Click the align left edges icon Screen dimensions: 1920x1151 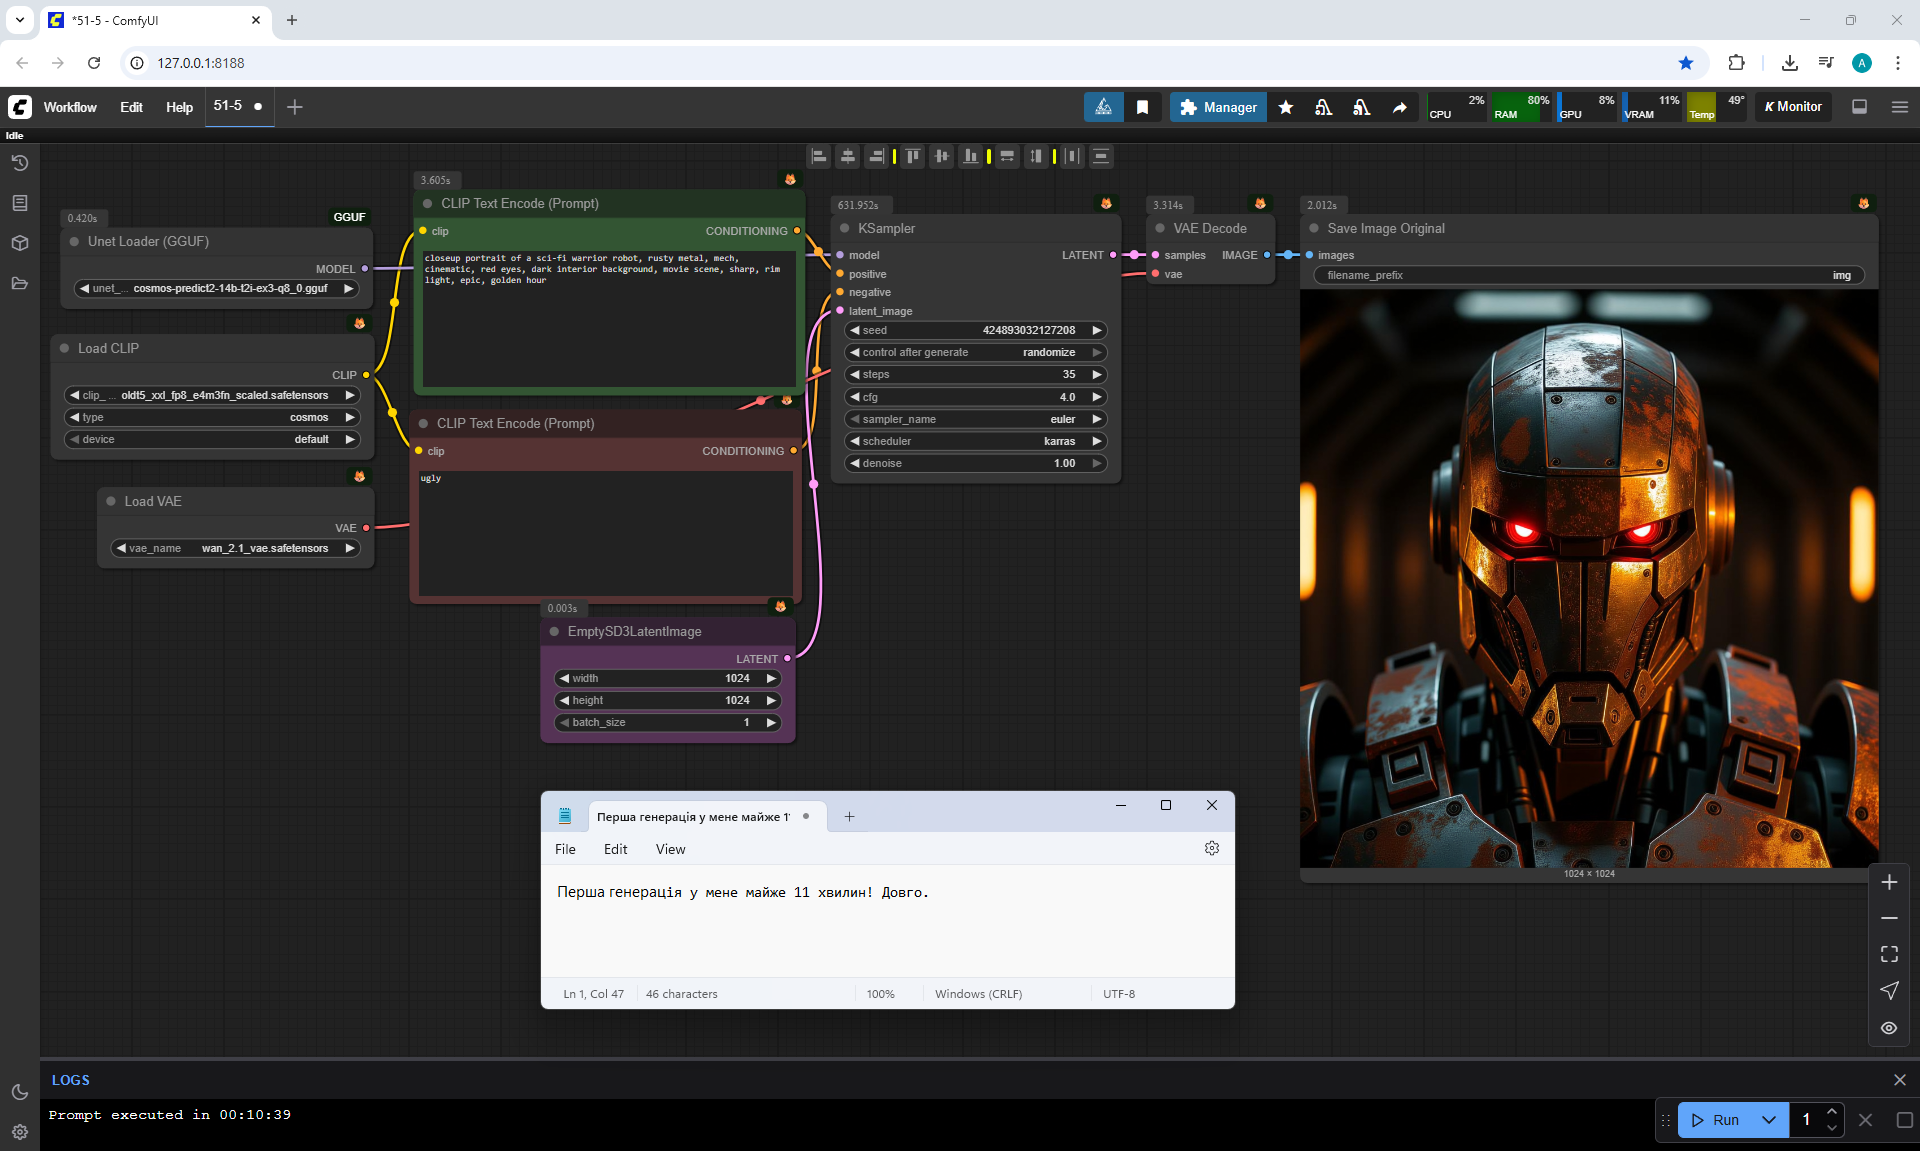click(x=819, y=156)
